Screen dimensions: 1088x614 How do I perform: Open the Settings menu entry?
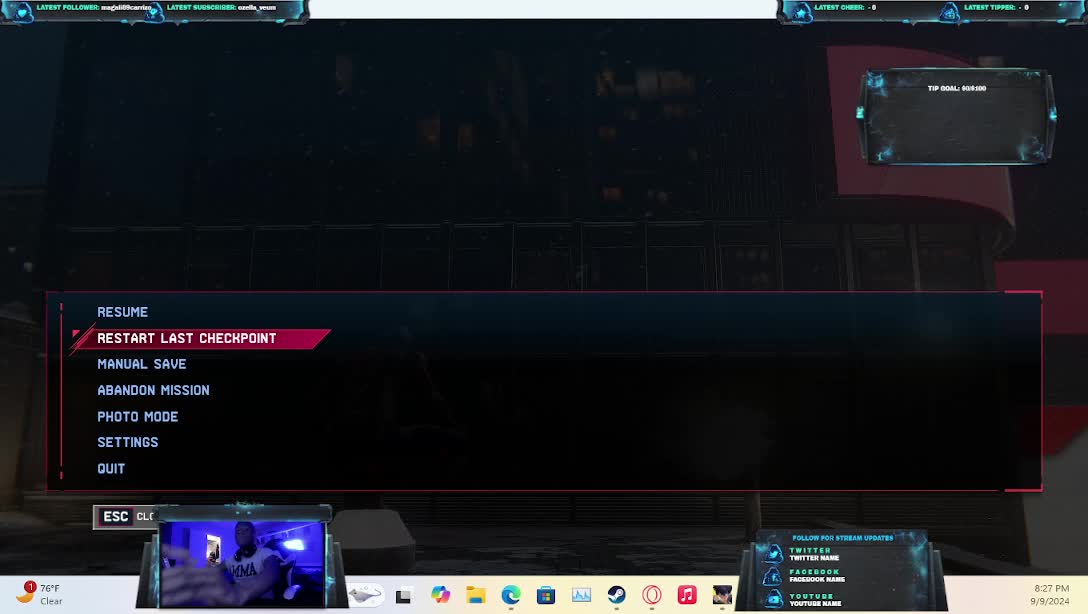tap(128, 443)
